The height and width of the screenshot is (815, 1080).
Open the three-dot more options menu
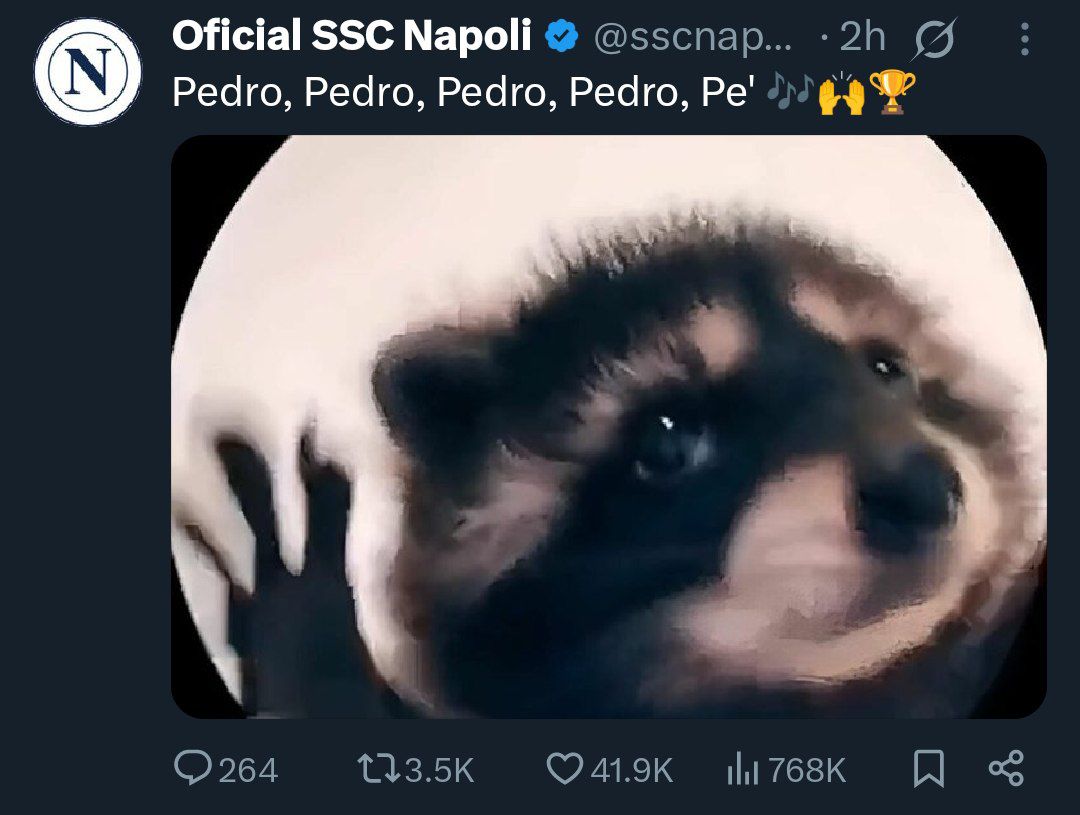coord(1024,39)
